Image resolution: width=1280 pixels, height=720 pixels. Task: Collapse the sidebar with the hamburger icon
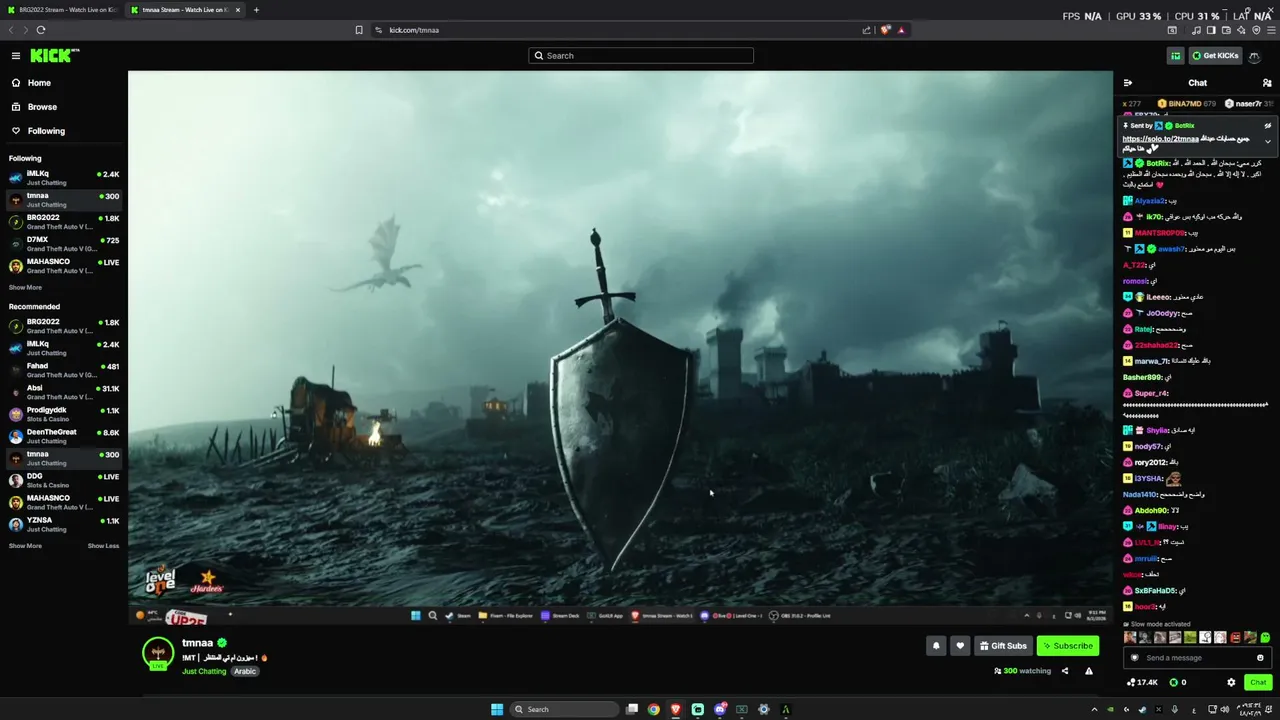(16, 56)
